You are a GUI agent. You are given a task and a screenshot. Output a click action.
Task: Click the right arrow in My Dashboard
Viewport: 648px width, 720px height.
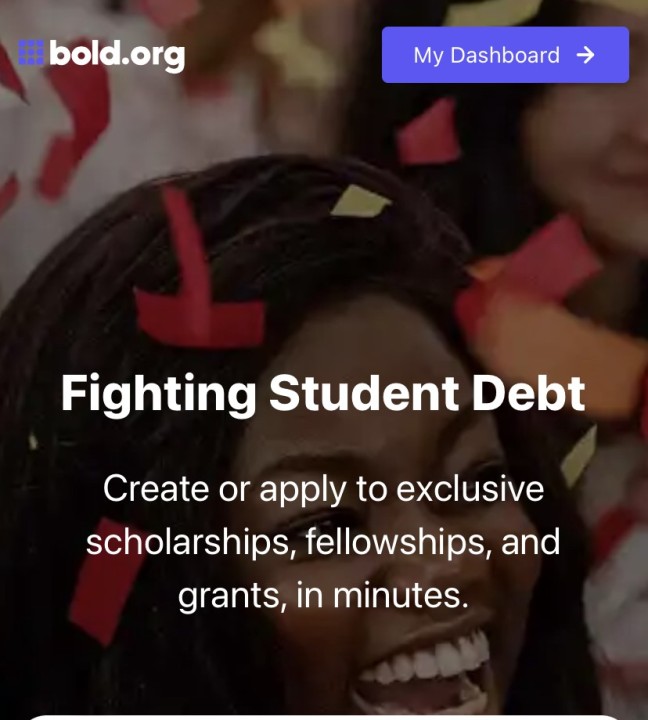[586, 55]
